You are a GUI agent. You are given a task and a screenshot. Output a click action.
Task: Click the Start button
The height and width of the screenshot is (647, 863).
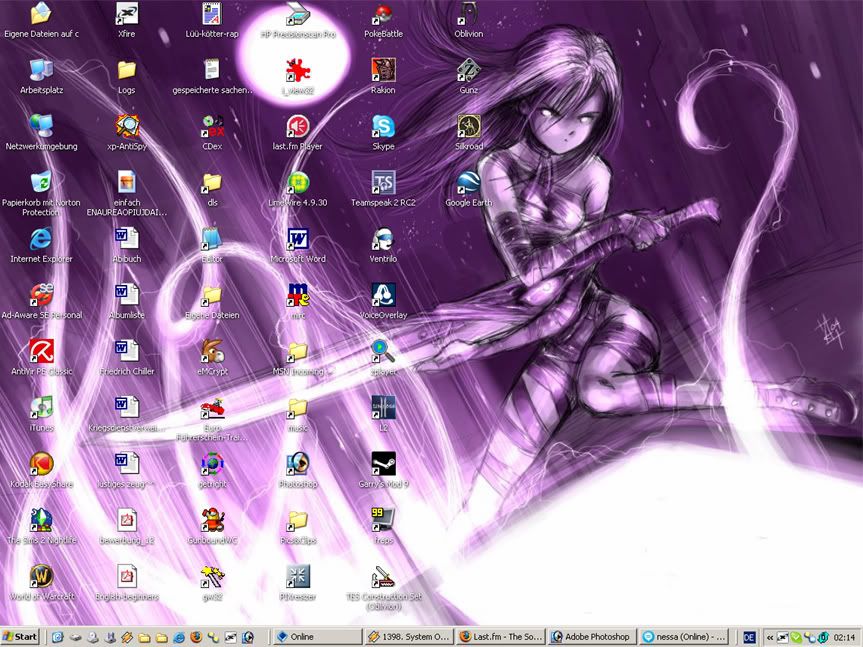20,637
